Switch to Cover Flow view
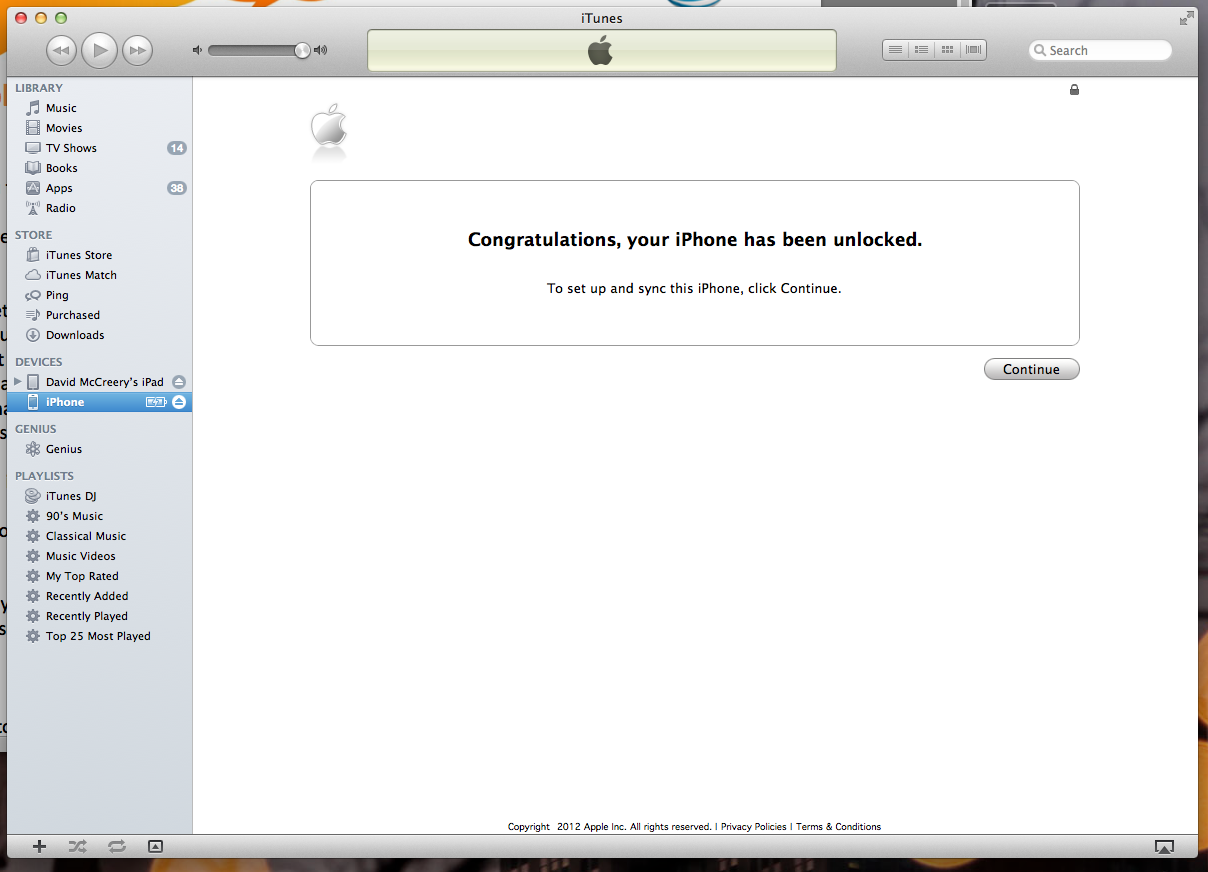 point(973,50)
